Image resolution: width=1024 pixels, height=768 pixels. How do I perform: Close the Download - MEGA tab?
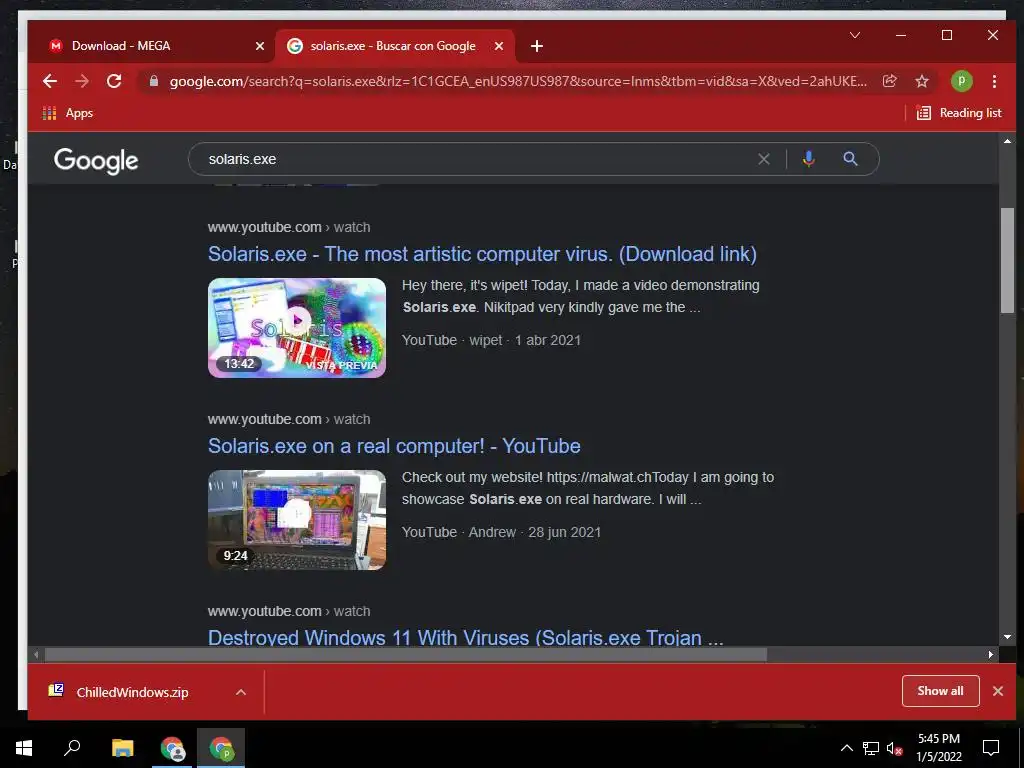[260, 46]
